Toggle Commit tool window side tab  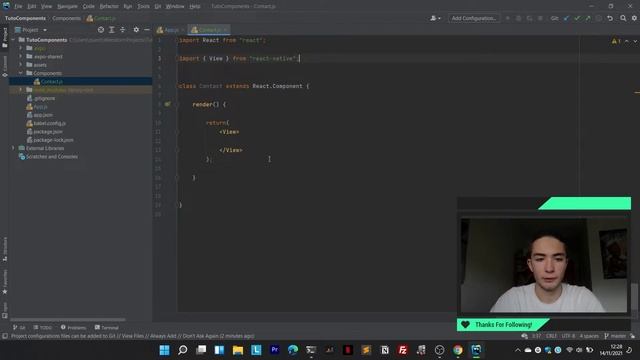4,66
